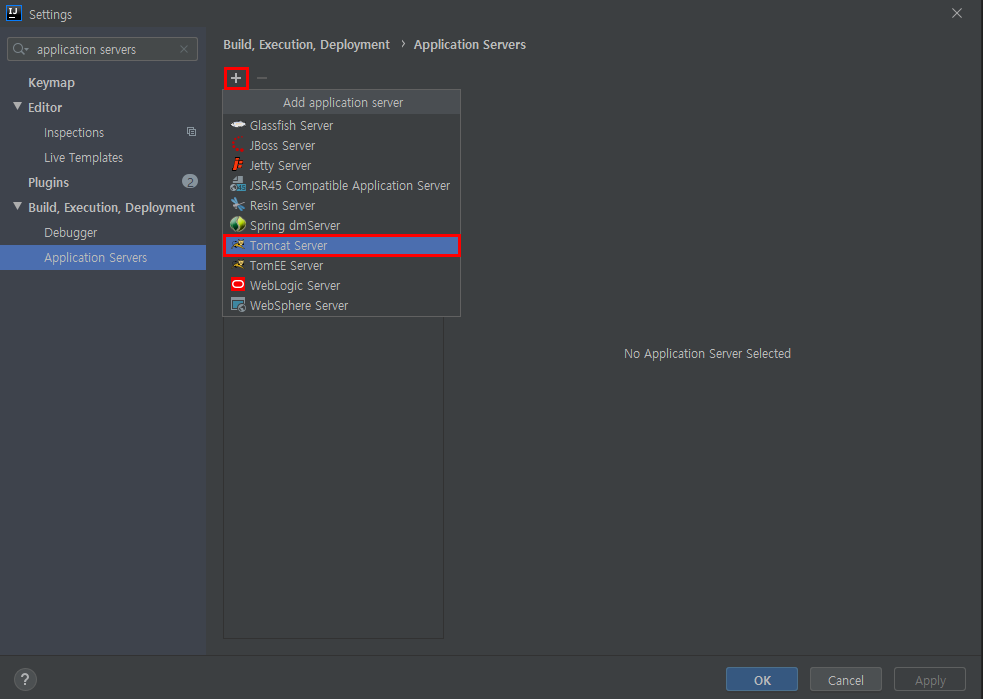Open help via the question mark

pyautogui.click(x=25, y=679)
